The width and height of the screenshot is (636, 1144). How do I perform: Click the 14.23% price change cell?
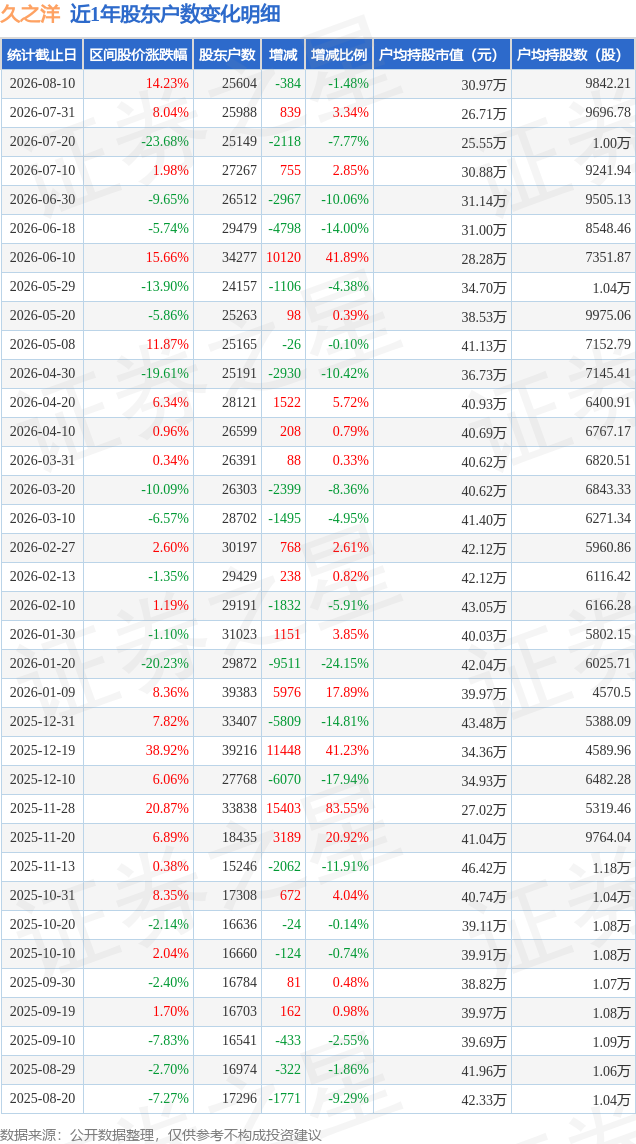pos(168,83)
